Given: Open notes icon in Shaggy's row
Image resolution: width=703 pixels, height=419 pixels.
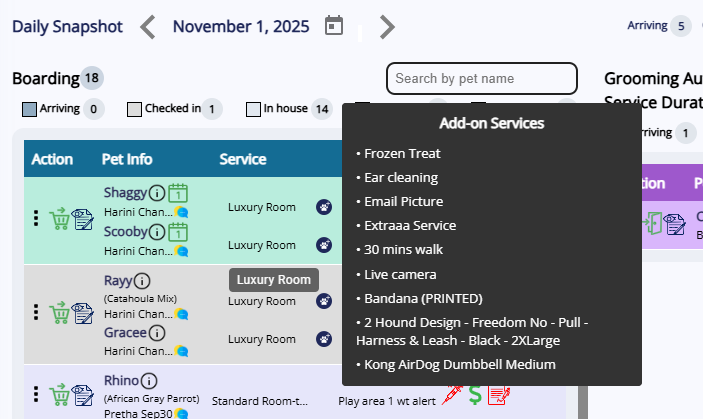Looking at the screenshot, I should tap(83, 218).
